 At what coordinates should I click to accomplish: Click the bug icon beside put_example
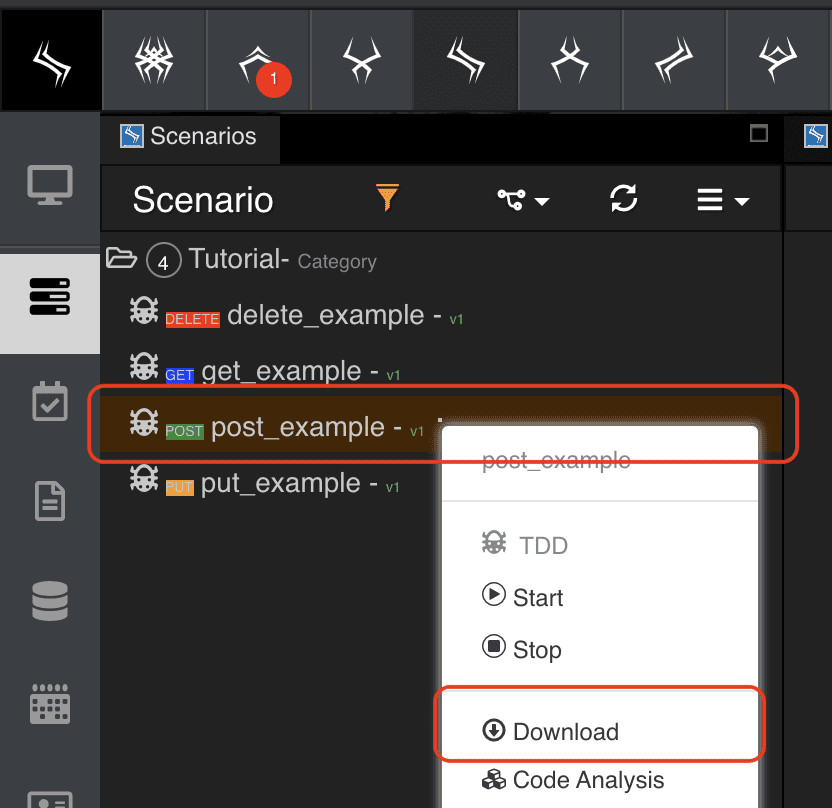[x=144, y=478]
